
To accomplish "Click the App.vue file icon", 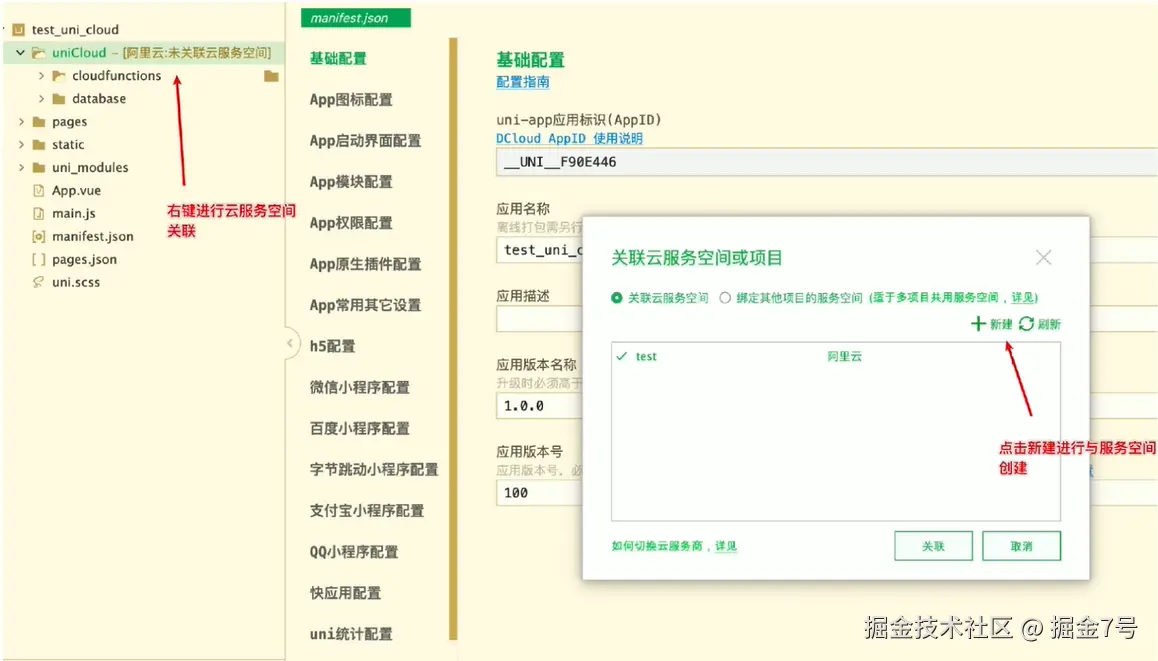I will [38, 191].
